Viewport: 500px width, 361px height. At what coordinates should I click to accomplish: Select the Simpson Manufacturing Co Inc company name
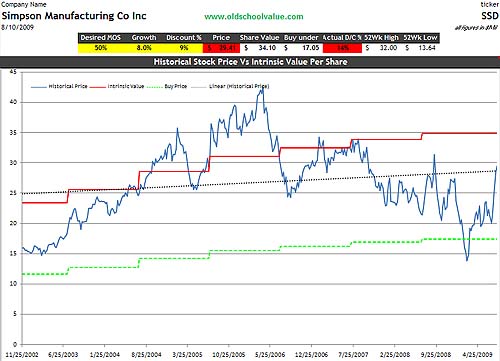[x=74, y=16]
